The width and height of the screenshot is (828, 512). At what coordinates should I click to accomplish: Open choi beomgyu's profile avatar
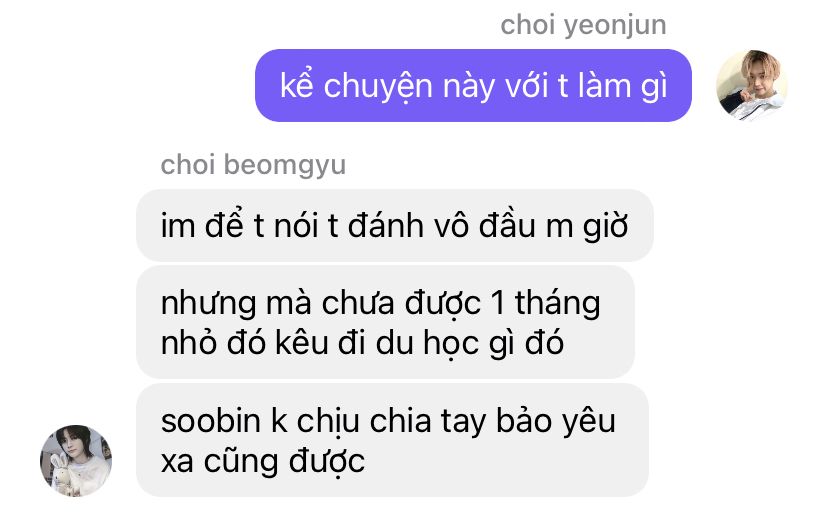tap(76, 460)
